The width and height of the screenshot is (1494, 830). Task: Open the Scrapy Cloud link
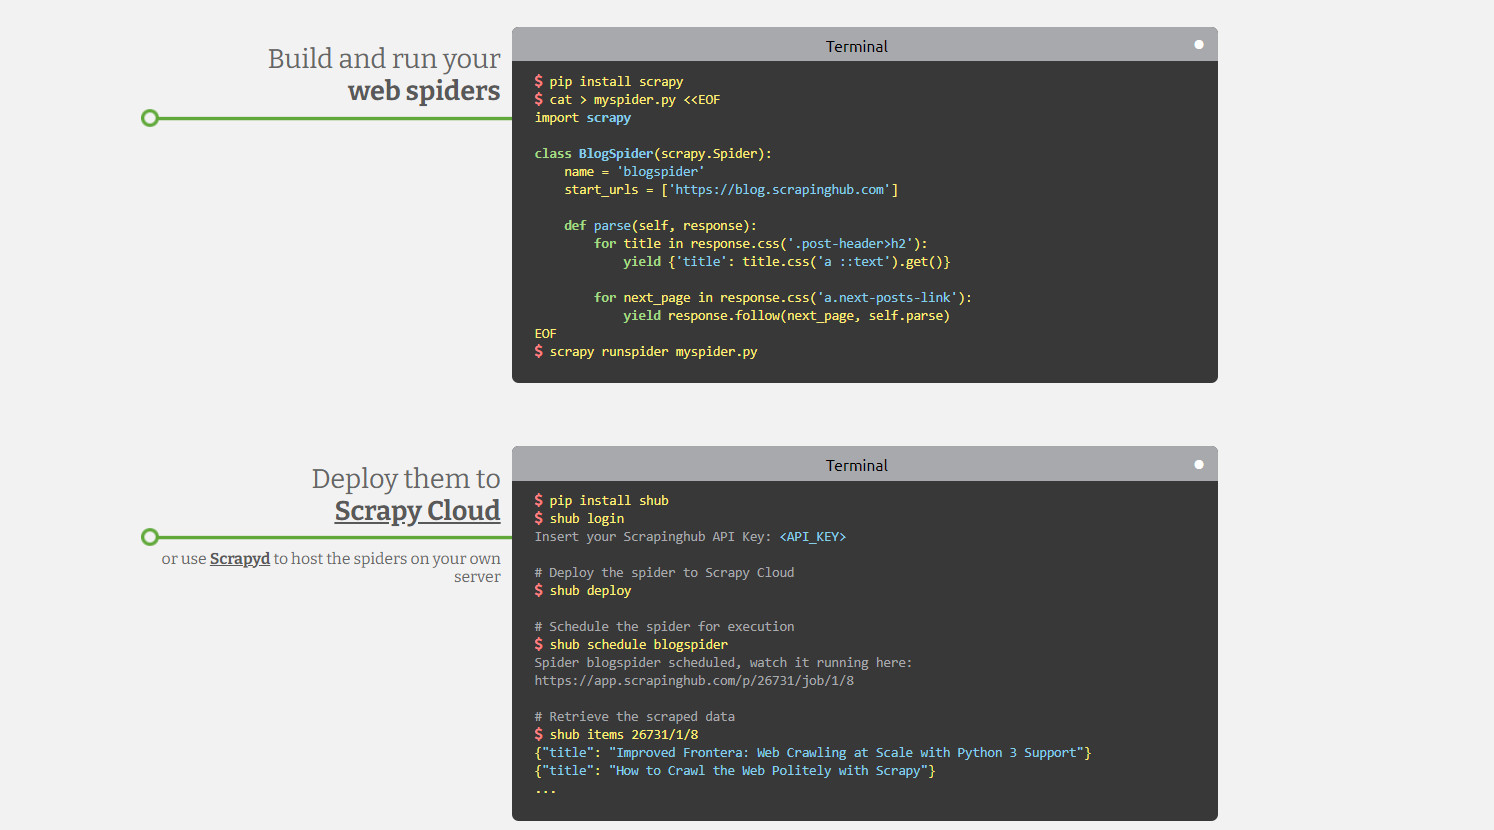coord(417,511)
